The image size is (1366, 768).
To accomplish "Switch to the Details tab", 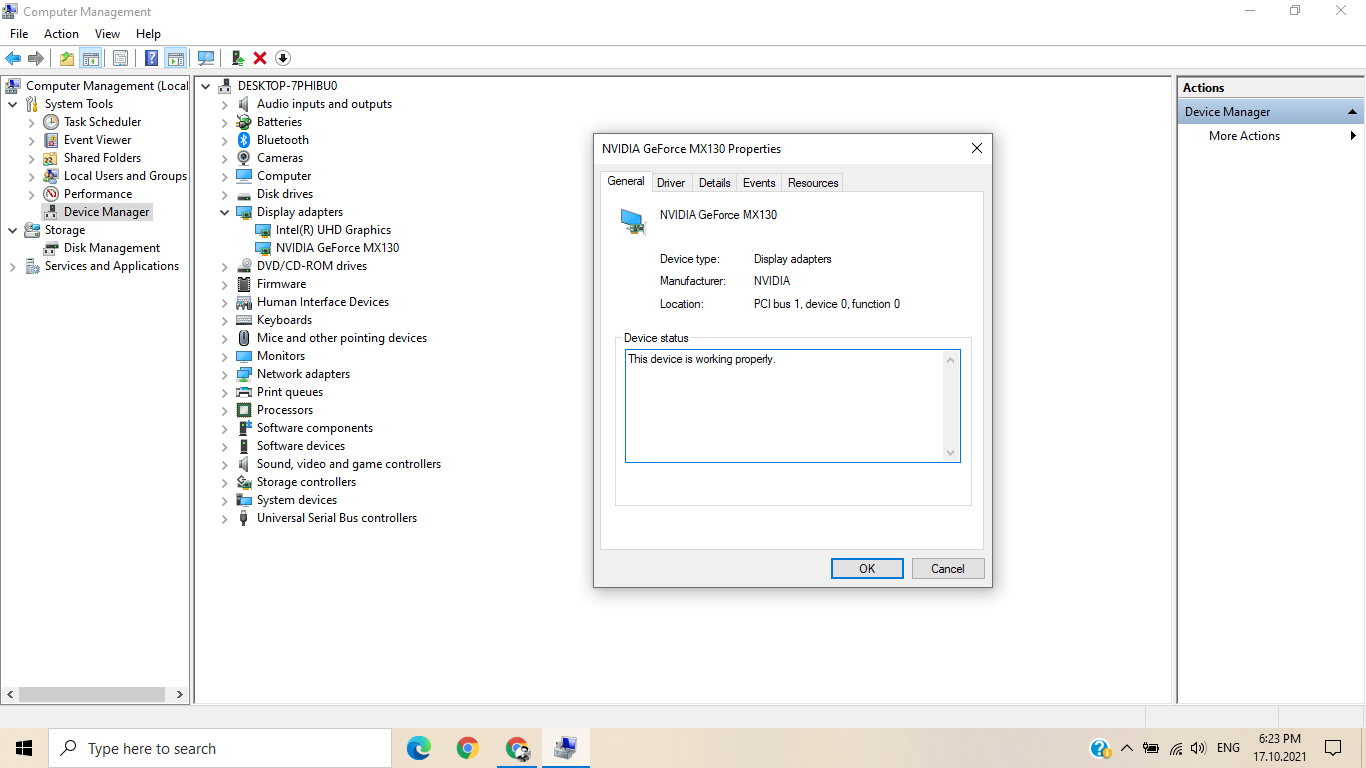I will click(x=714, y=183).
